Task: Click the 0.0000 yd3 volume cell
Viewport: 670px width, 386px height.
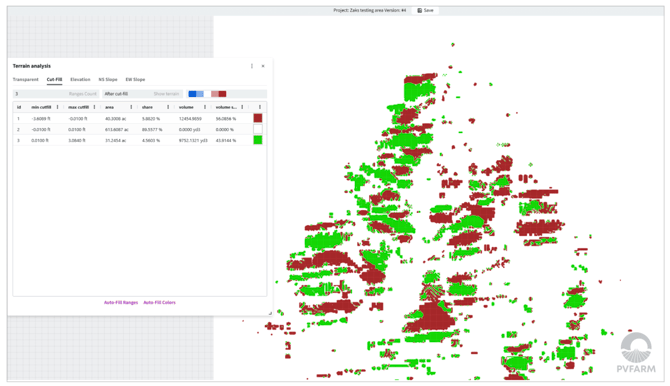Action: (x=190, y=129)
